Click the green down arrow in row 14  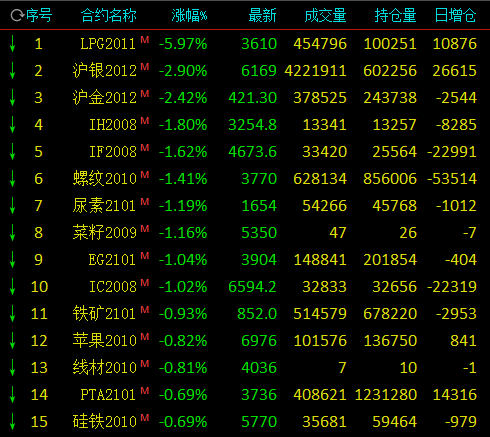[13, 395]
